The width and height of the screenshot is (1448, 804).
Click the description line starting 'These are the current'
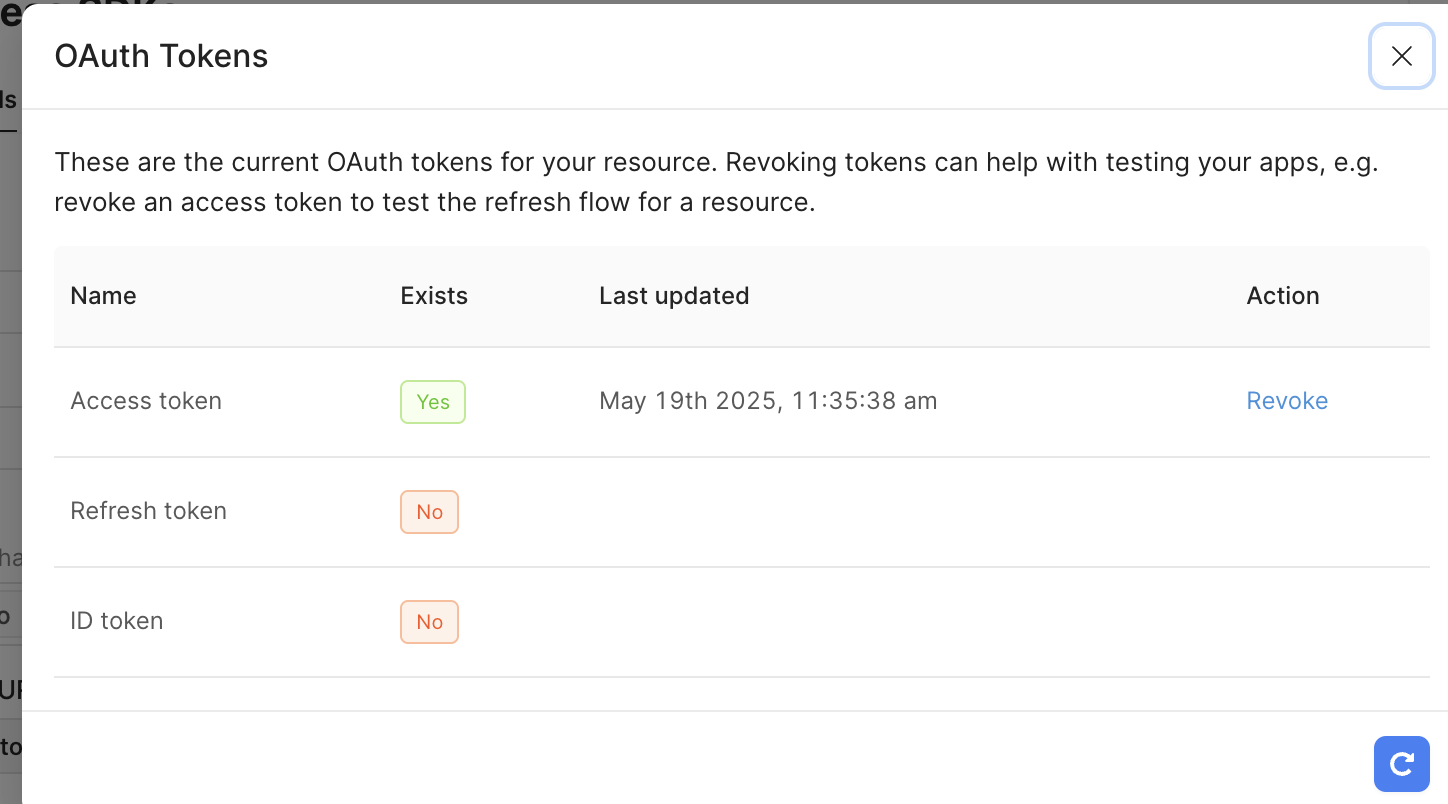715,162
